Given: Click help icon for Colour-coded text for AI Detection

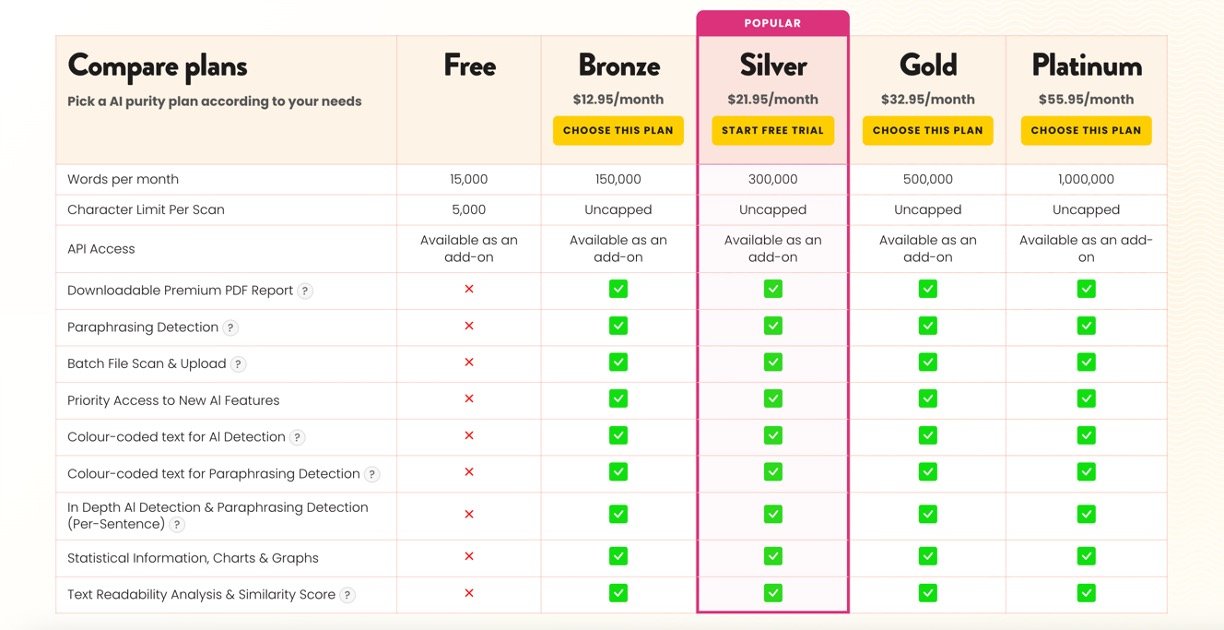Looking at the screenshot, I should (297, 437).
